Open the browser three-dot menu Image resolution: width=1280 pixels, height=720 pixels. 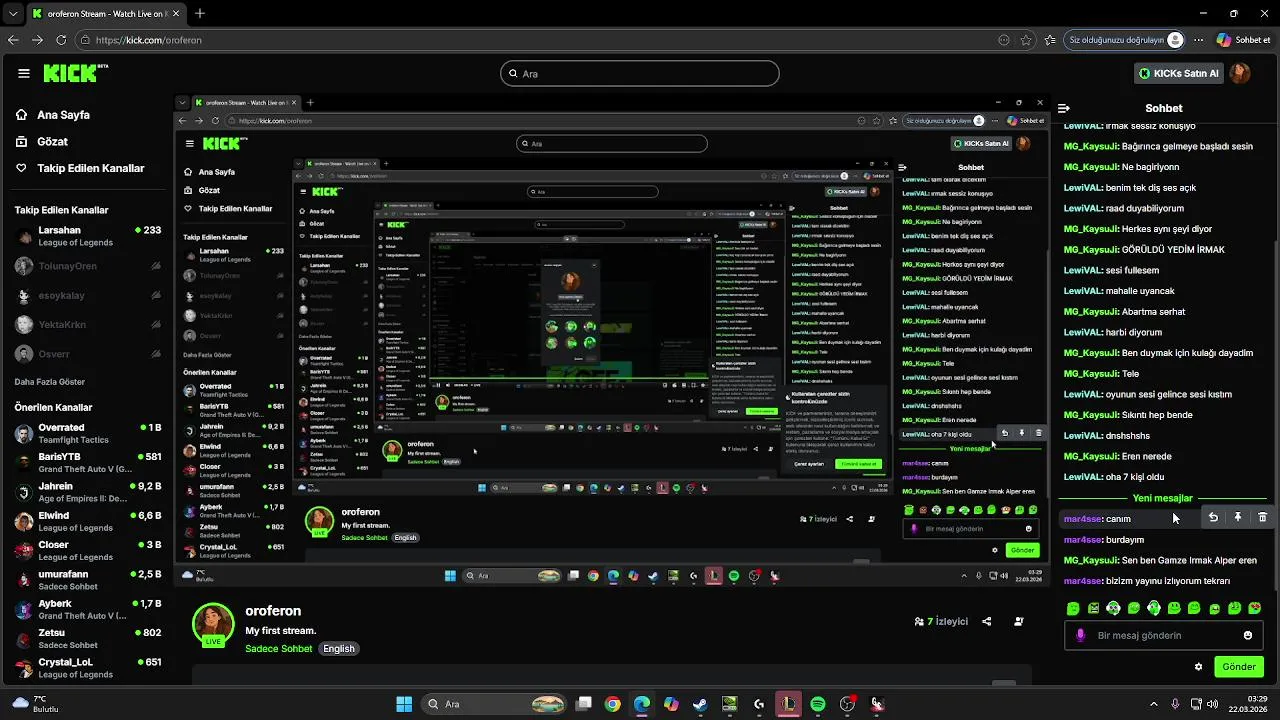point(1198,40)
